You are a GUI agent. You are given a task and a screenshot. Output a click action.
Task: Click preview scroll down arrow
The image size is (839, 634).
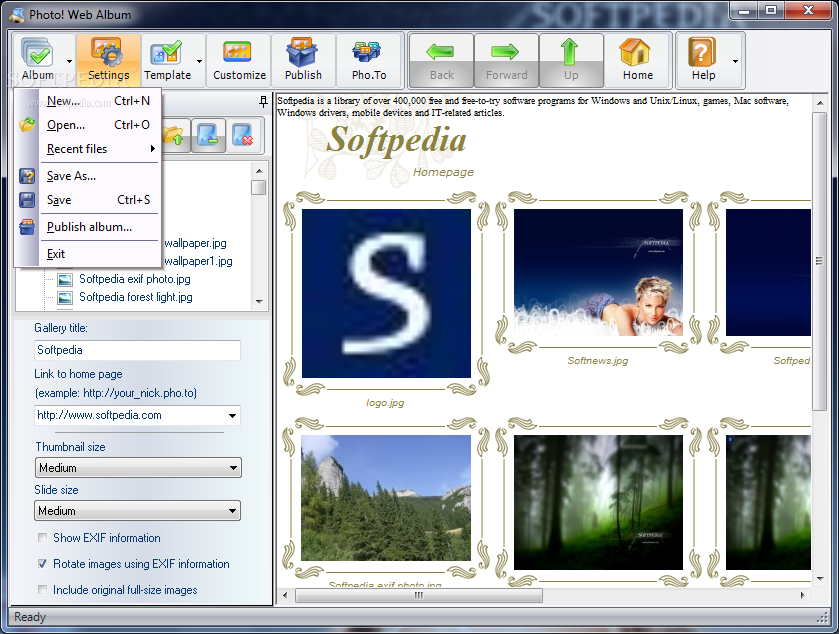(820, 579)
